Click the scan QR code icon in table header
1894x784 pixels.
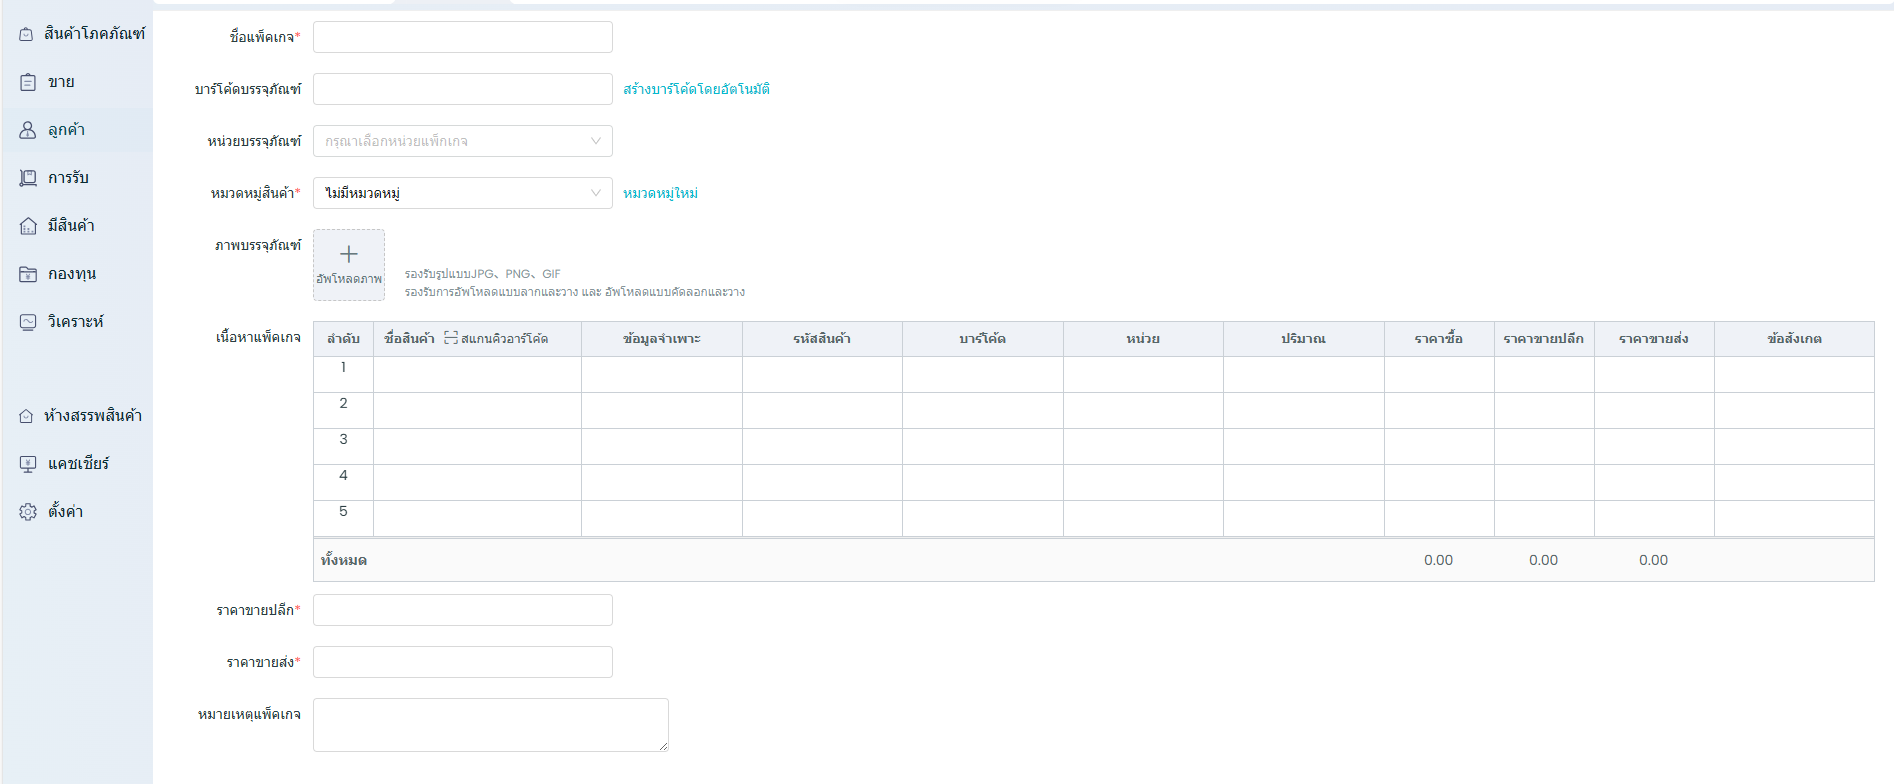click(x=451, y=338)
